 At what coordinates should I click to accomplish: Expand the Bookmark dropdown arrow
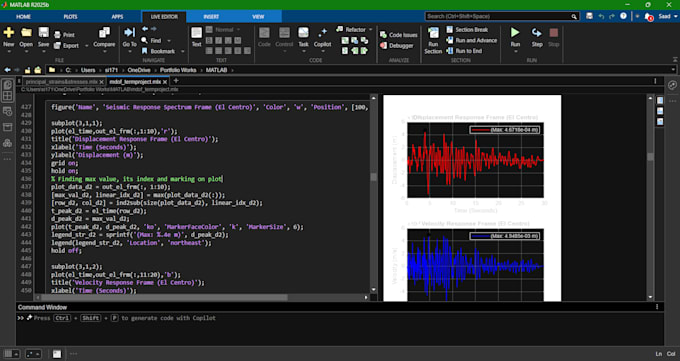click(183, 51)
